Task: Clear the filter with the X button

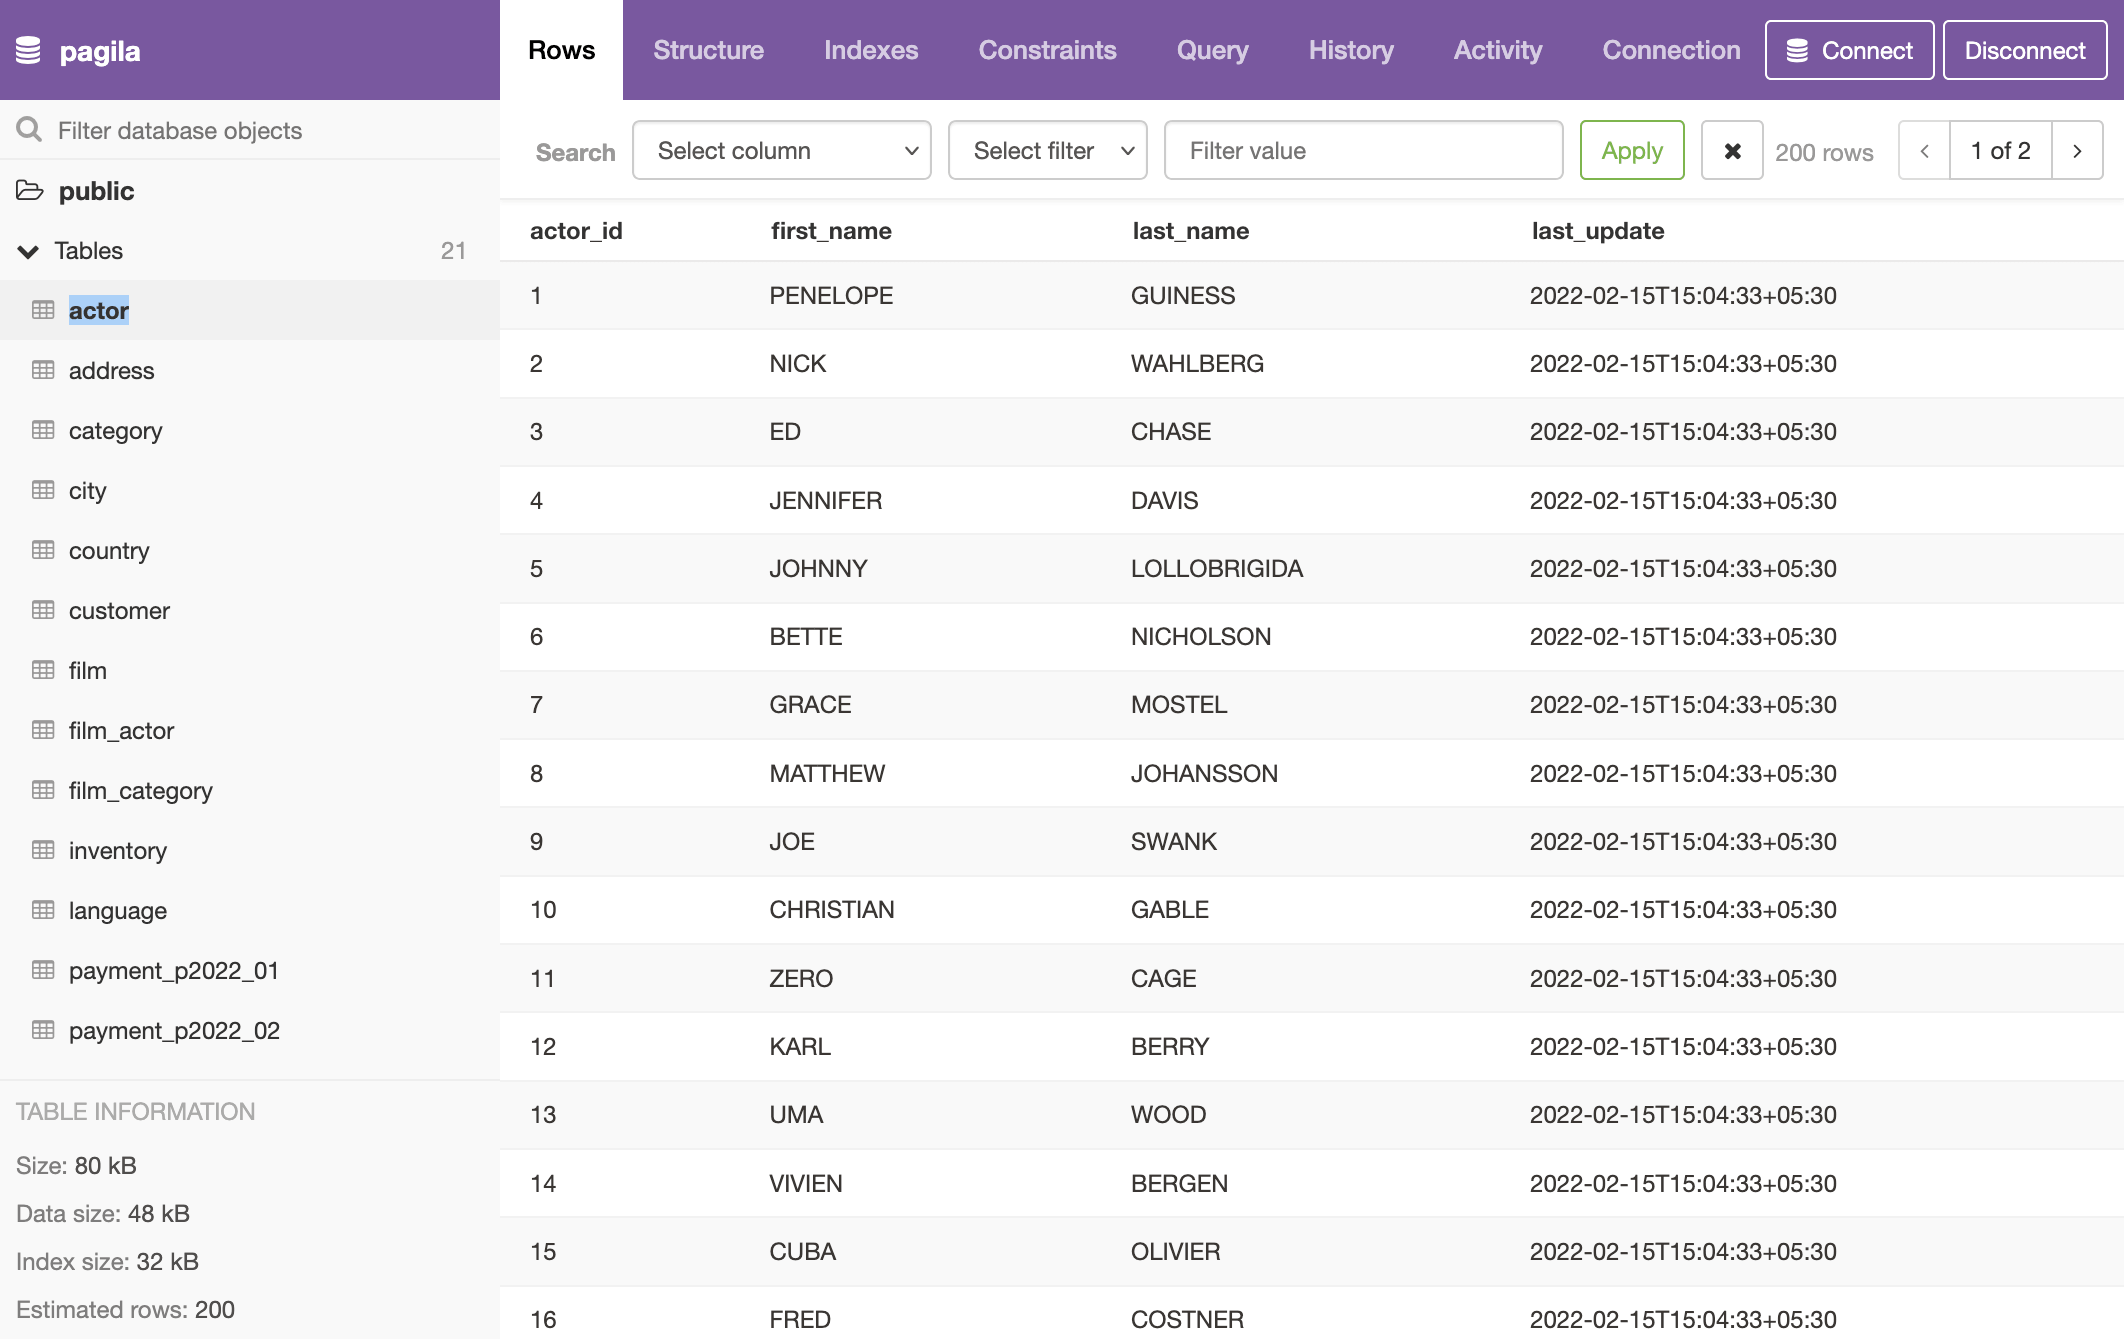Action: (1732, 151)
